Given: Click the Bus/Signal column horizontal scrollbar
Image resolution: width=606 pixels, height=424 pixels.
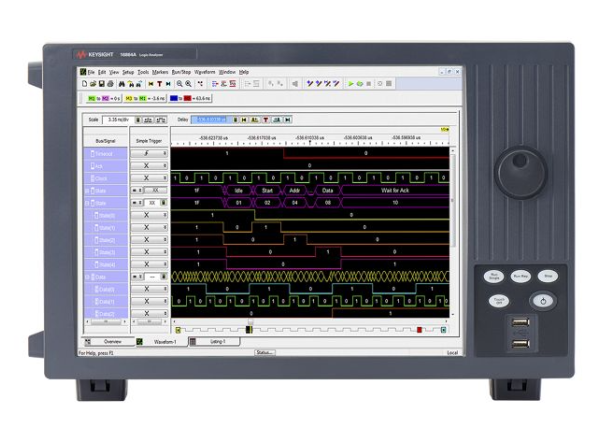Looking at the screenshot, I should [x=106, y=322].
